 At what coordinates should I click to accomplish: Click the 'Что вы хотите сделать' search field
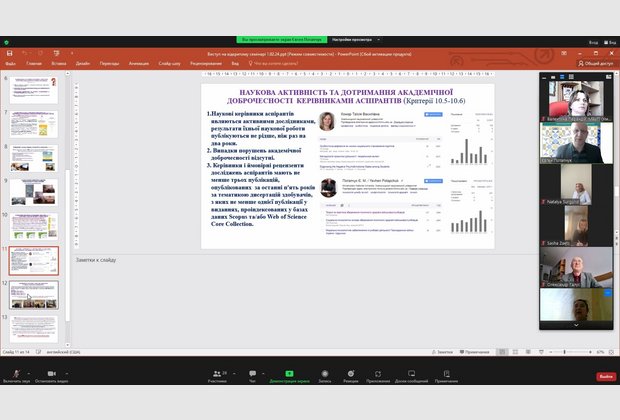click(x=273, y=63)
